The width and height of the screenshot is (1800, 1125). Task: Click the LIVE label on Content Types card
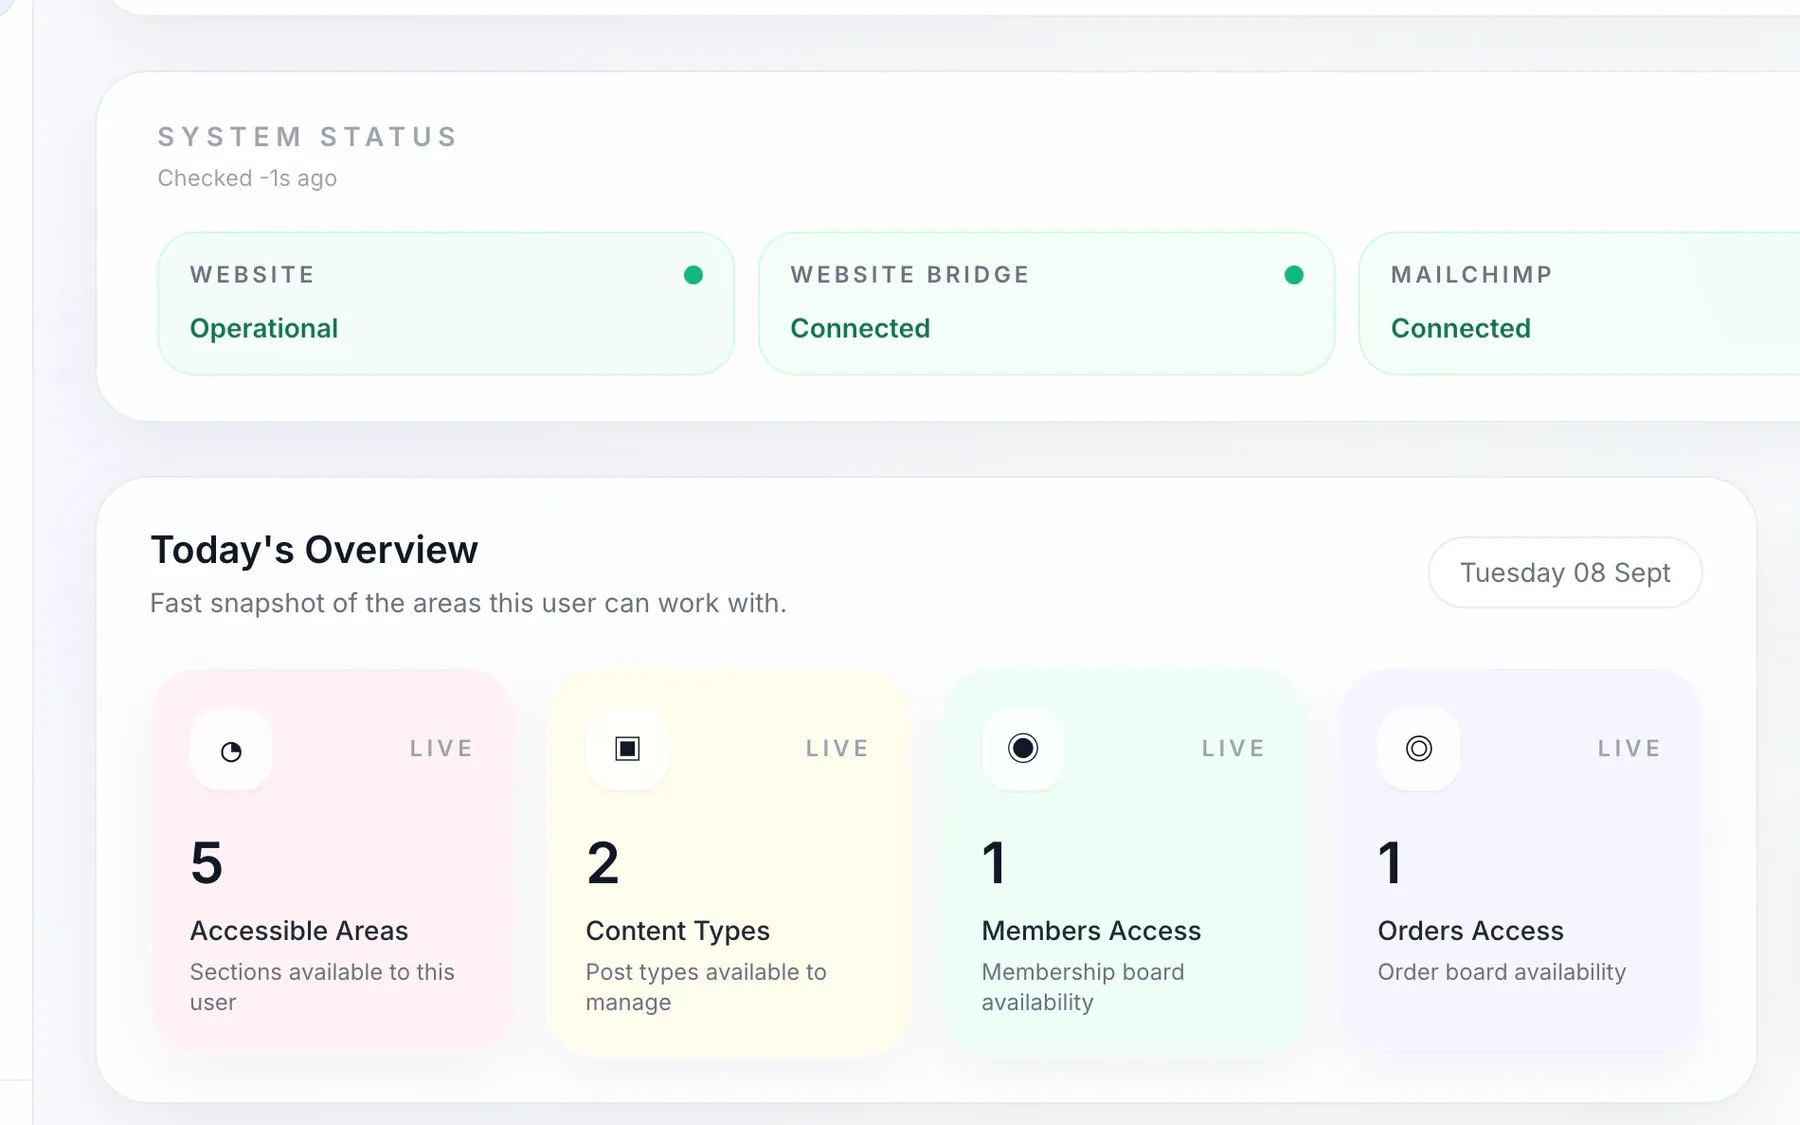tap(837, 748)
